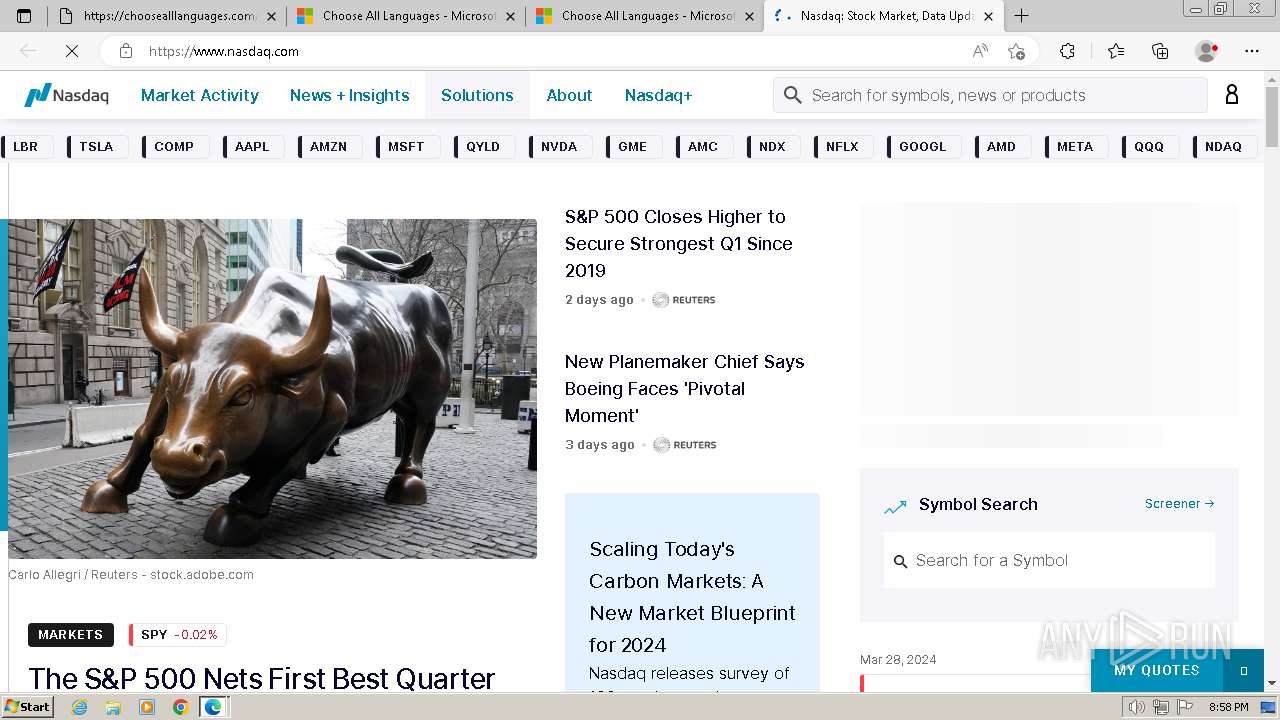Open Chrome from taskbar
This screenshot has width=1280, height=720.
click(x=180, y=707)
